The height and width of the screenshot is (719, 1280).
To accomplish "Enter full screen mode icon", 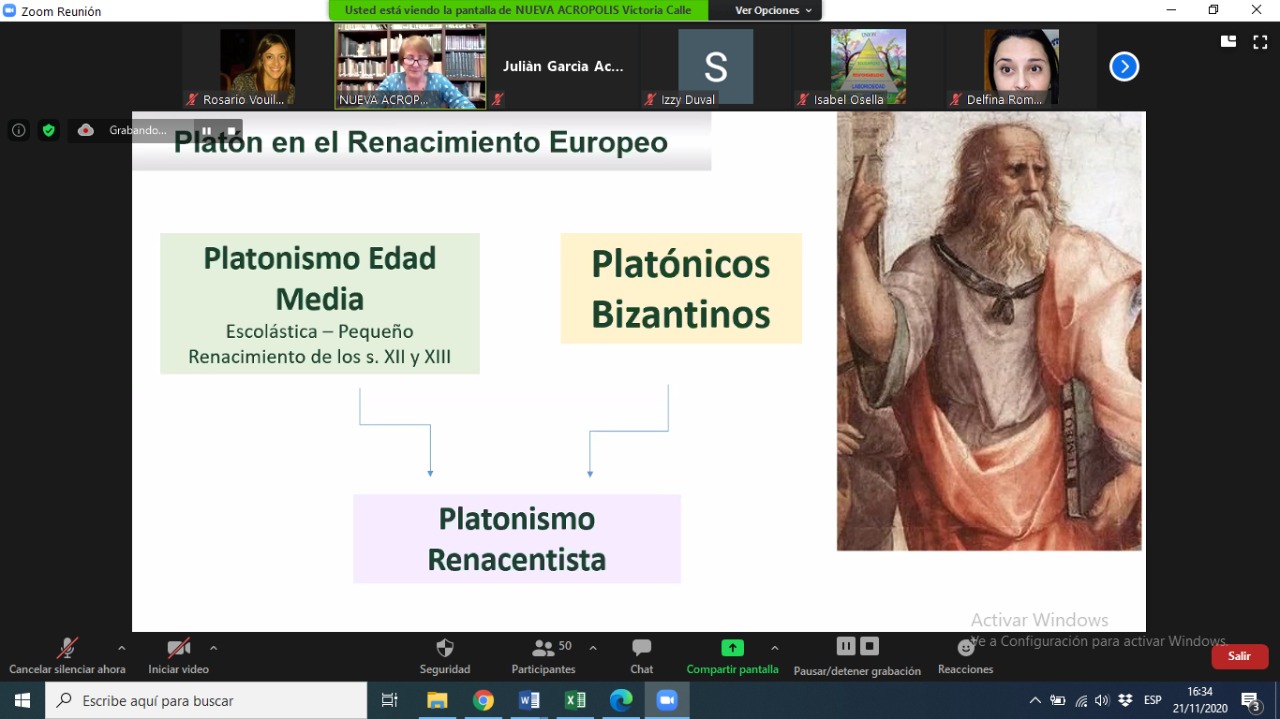I will click(x=1260, y=42).
